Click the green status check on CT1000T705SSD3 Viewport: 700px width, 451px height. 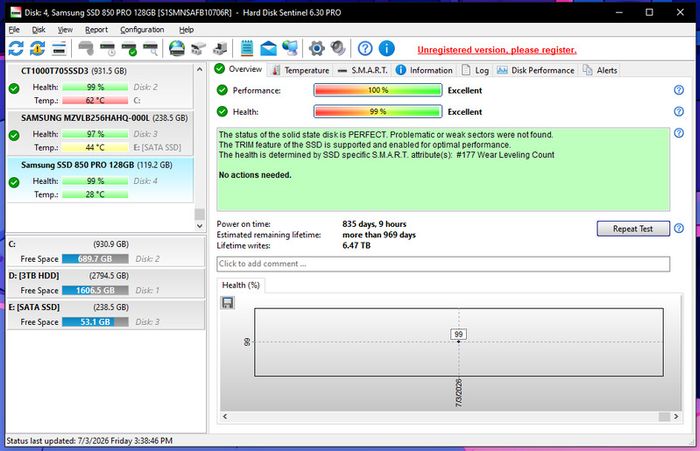tap(14, 88)
